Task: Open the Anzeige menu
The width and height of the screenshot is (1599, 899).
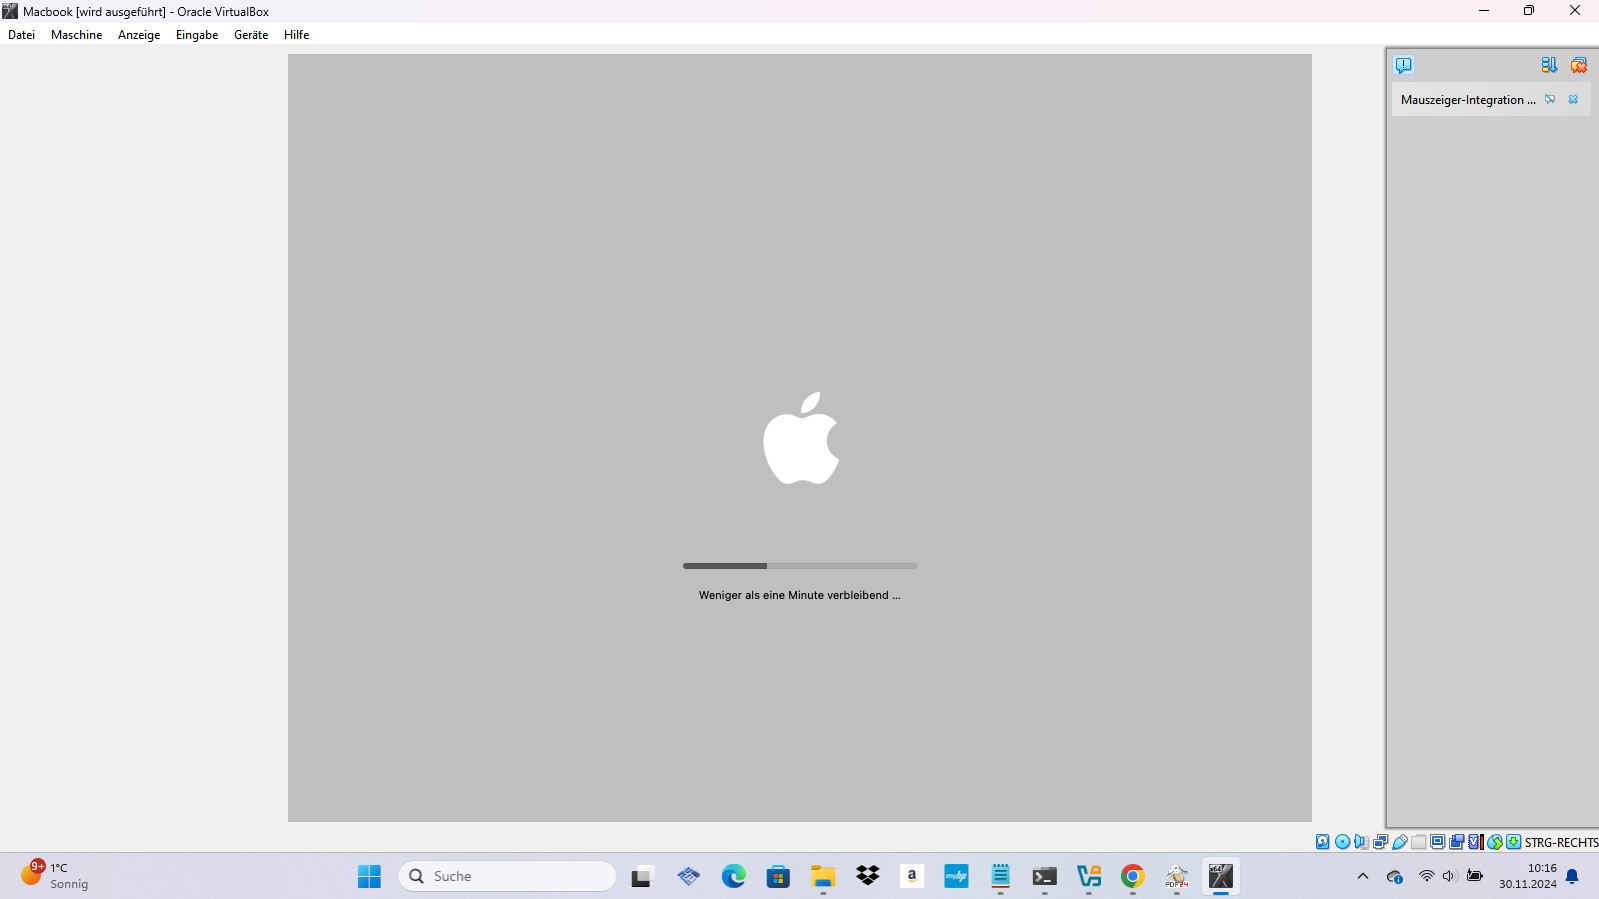Action: click(x=139, y=35)
